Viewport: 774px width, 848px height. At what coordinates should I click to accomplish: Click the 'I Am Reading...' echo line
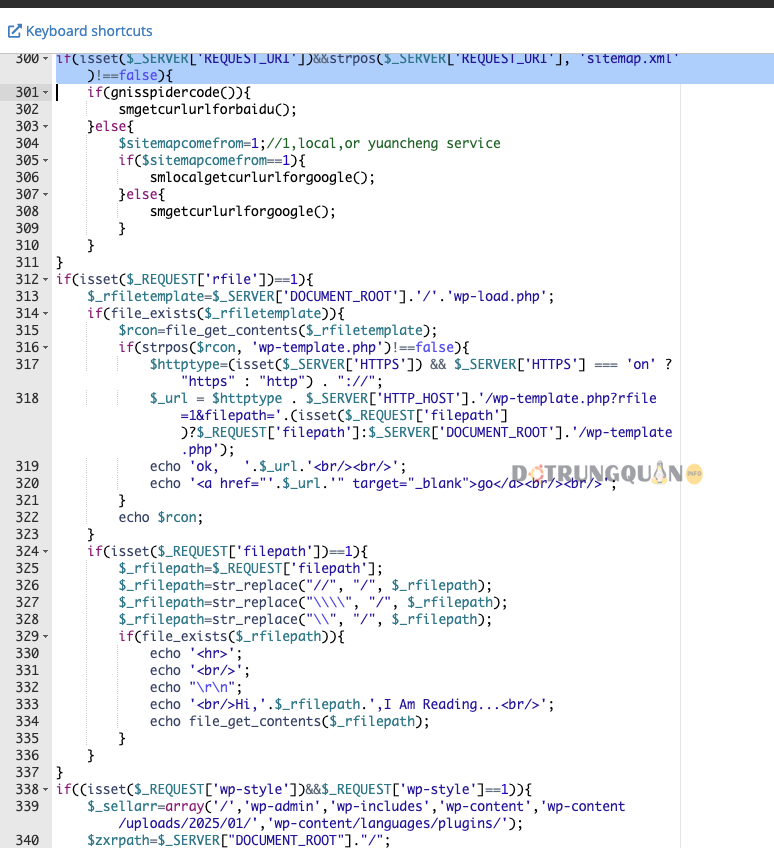tap(352, 705)
